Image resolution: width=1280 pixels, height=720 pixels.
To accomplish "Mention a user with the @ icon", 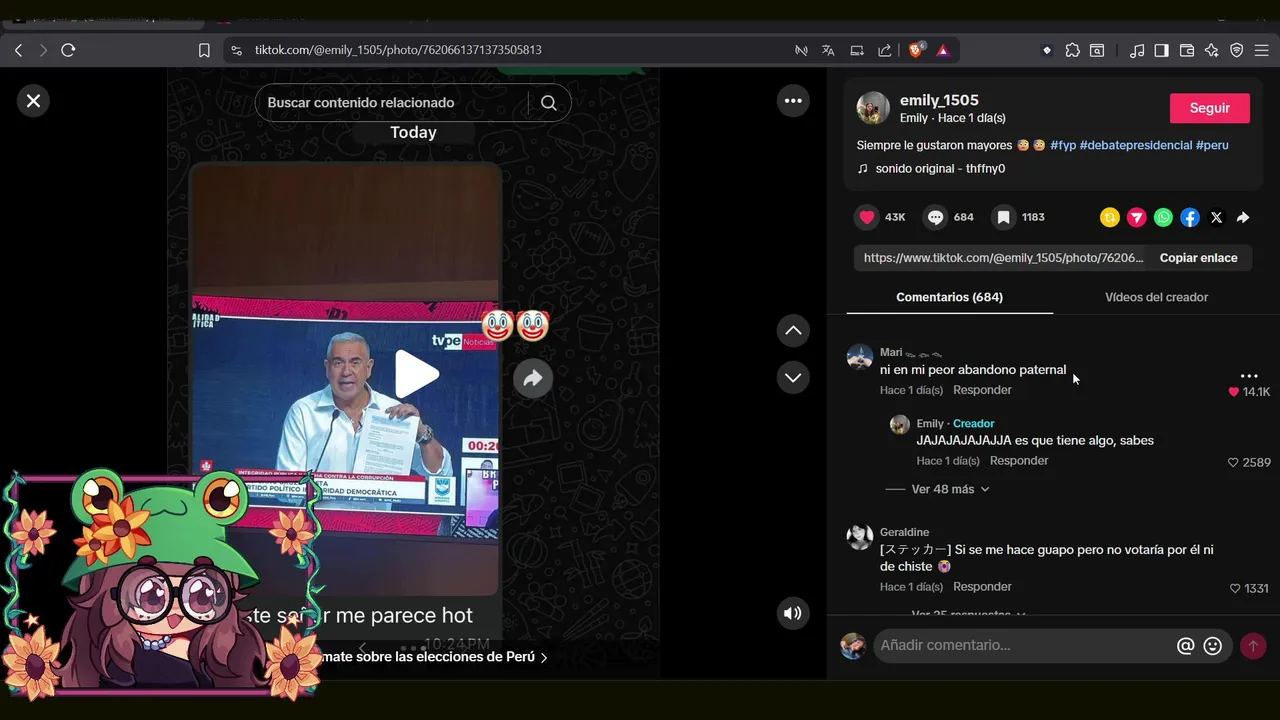I will [x=1186, y=646].
